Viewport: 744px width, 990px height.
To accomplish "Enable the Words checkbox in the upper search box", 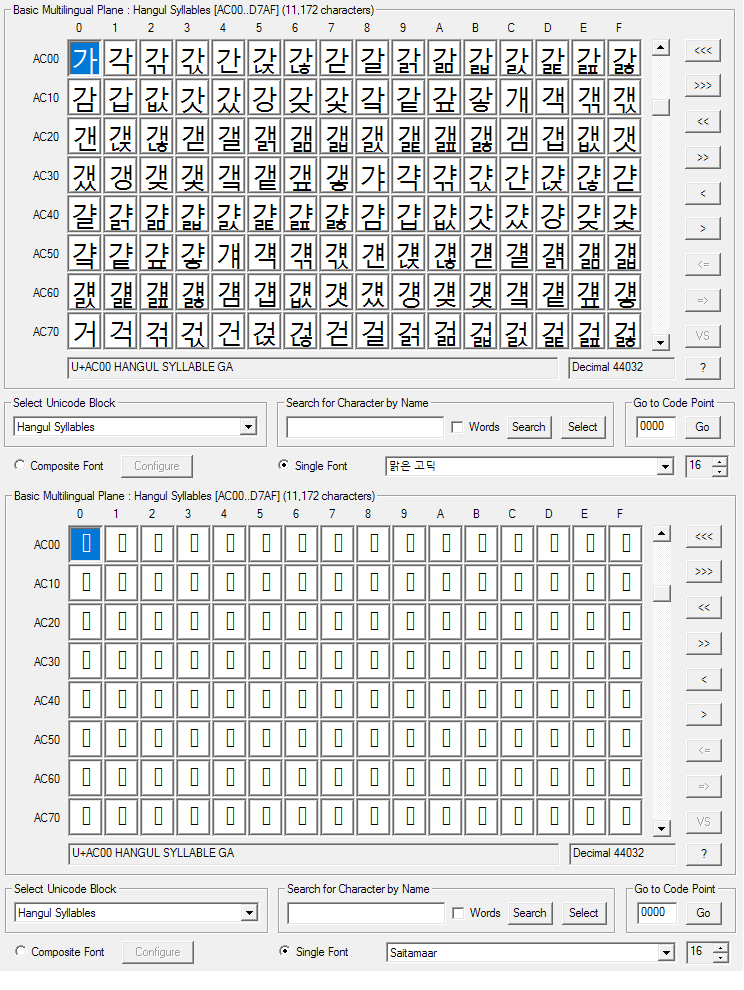I will pos(457,427).
